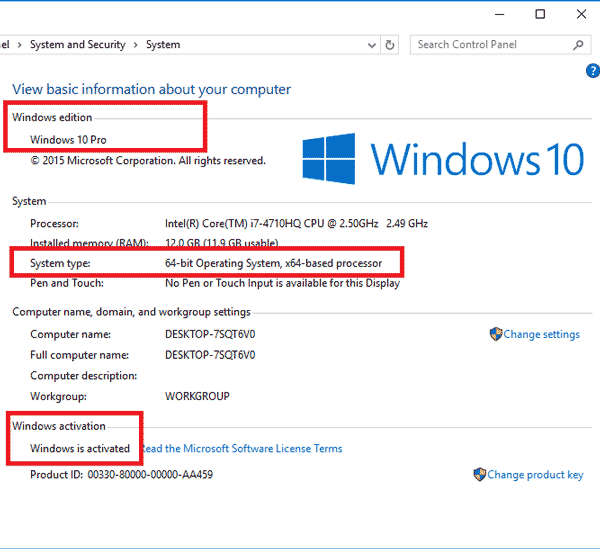Click the computer name DESKTOP-7SQT6V0 value
Screen dimensions: 600x549
click(x=210, y=334)
